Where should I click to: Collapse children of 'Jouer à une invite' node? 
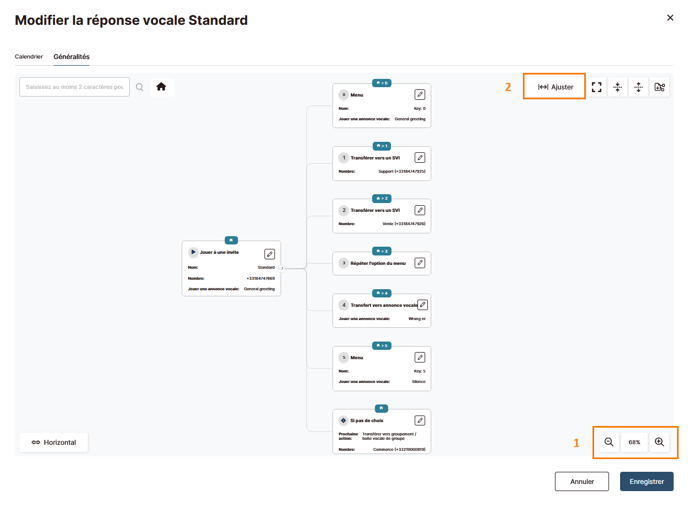pos(282,268)
